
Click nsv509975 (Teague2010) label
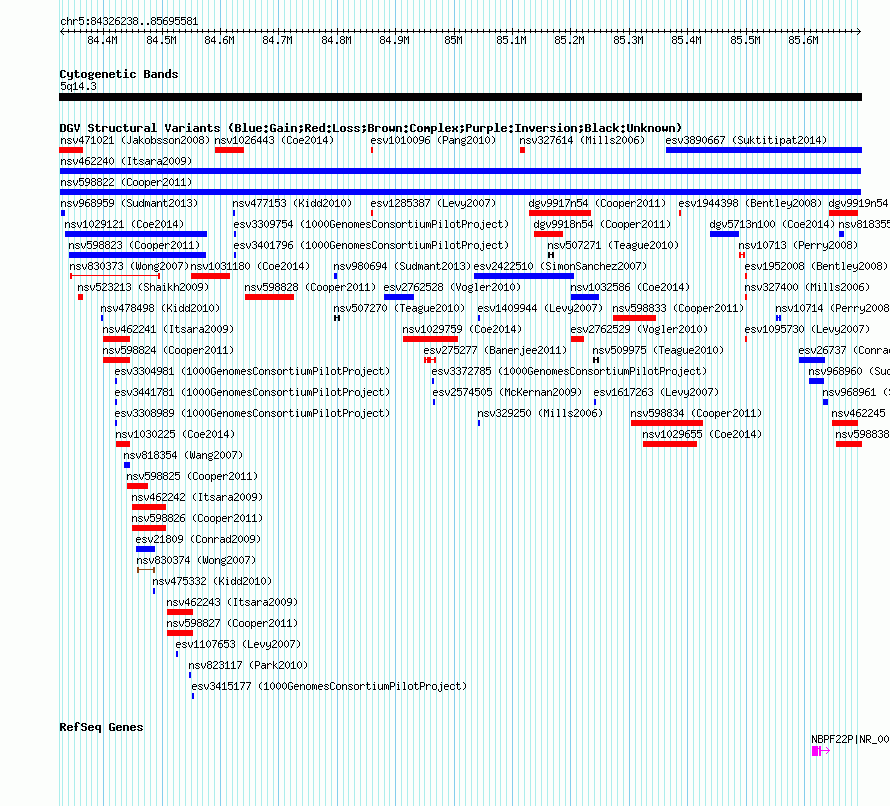[x=658, y=350]
